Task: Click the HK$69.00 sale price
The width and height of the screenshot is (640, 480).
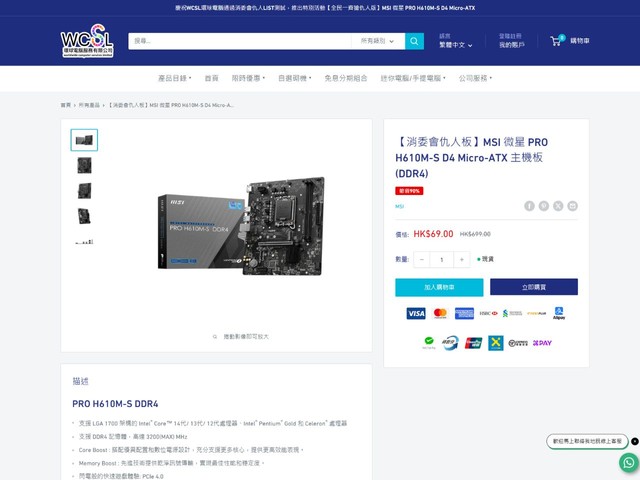Action: (x=433, y=234)
